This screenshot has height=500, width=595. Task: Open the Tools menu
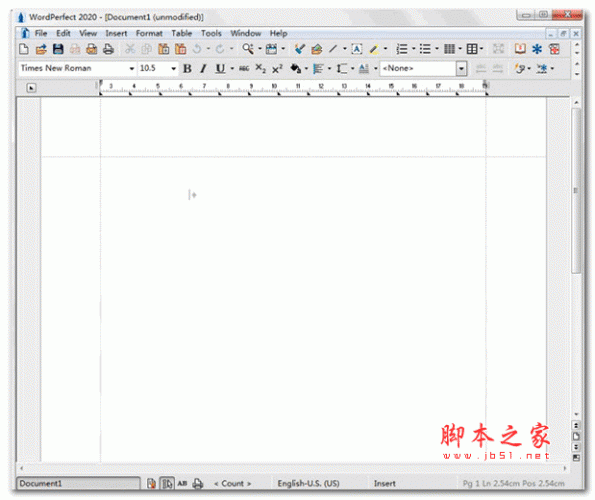pyautogui.click(x=211, y=33)
